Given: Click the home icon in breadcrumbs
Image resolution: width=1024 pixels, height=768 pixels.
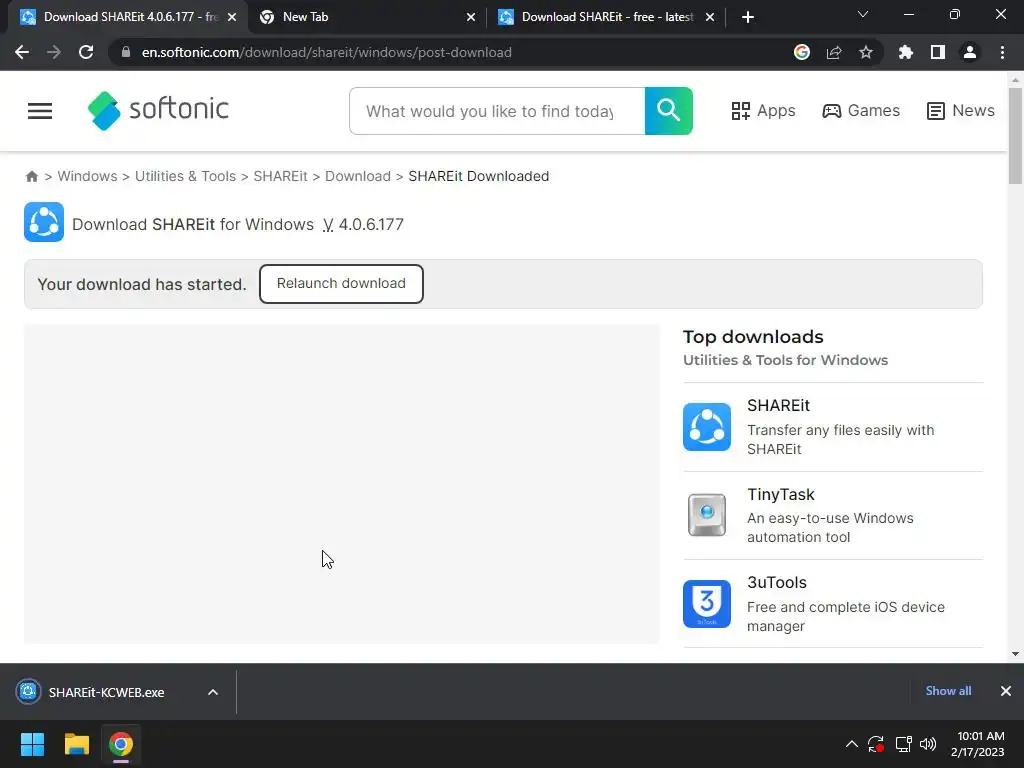Looking at the screenshot, I should [x=31, y=176].
